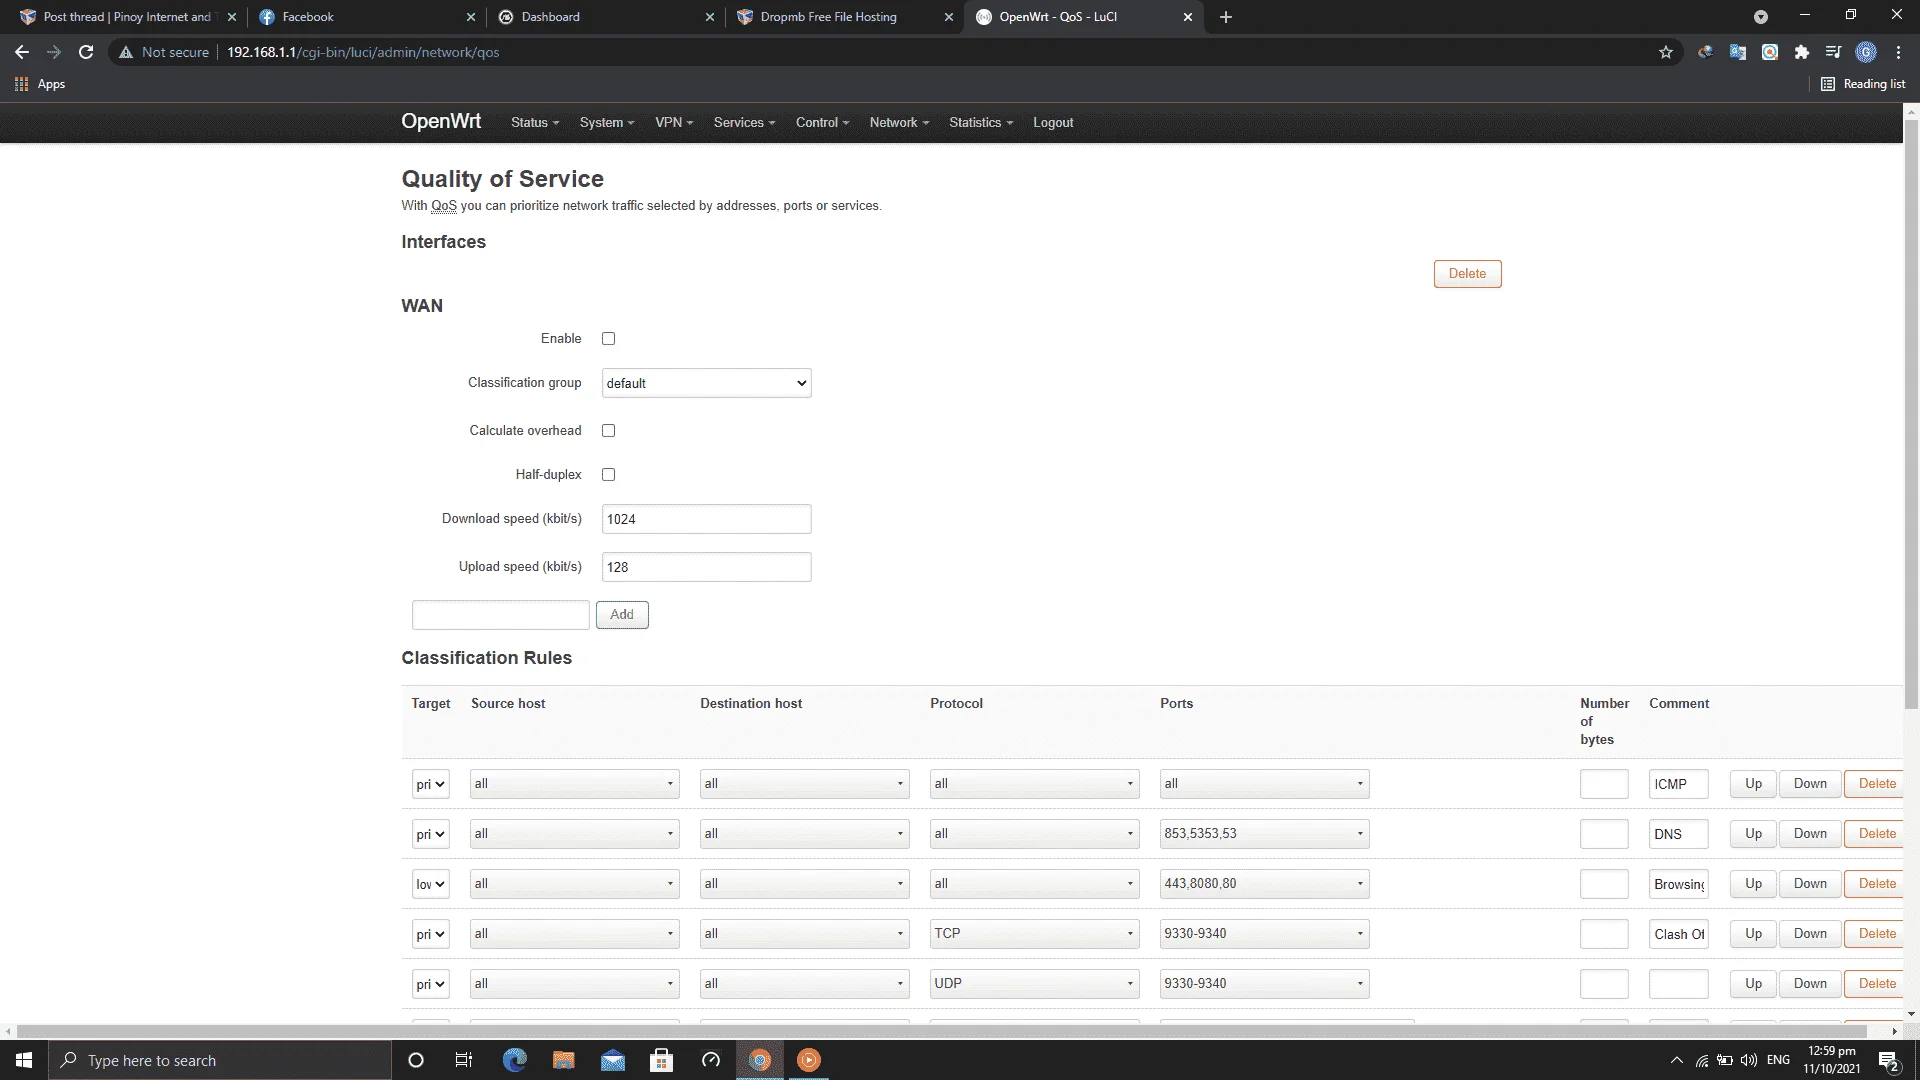This screenshot has height=1080, width=1920.
Task: Open the media controls music-note icon
Action: tap(1834, 52)
